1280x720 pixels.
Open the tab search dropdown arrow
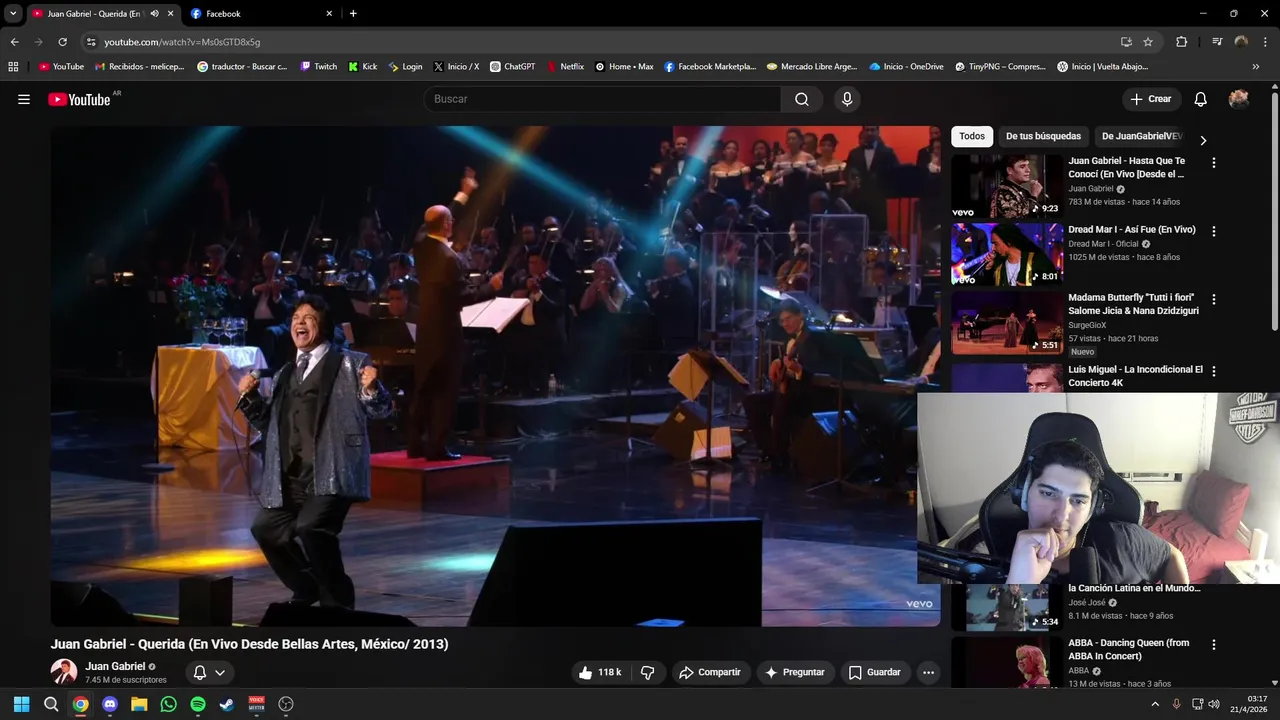13,14
